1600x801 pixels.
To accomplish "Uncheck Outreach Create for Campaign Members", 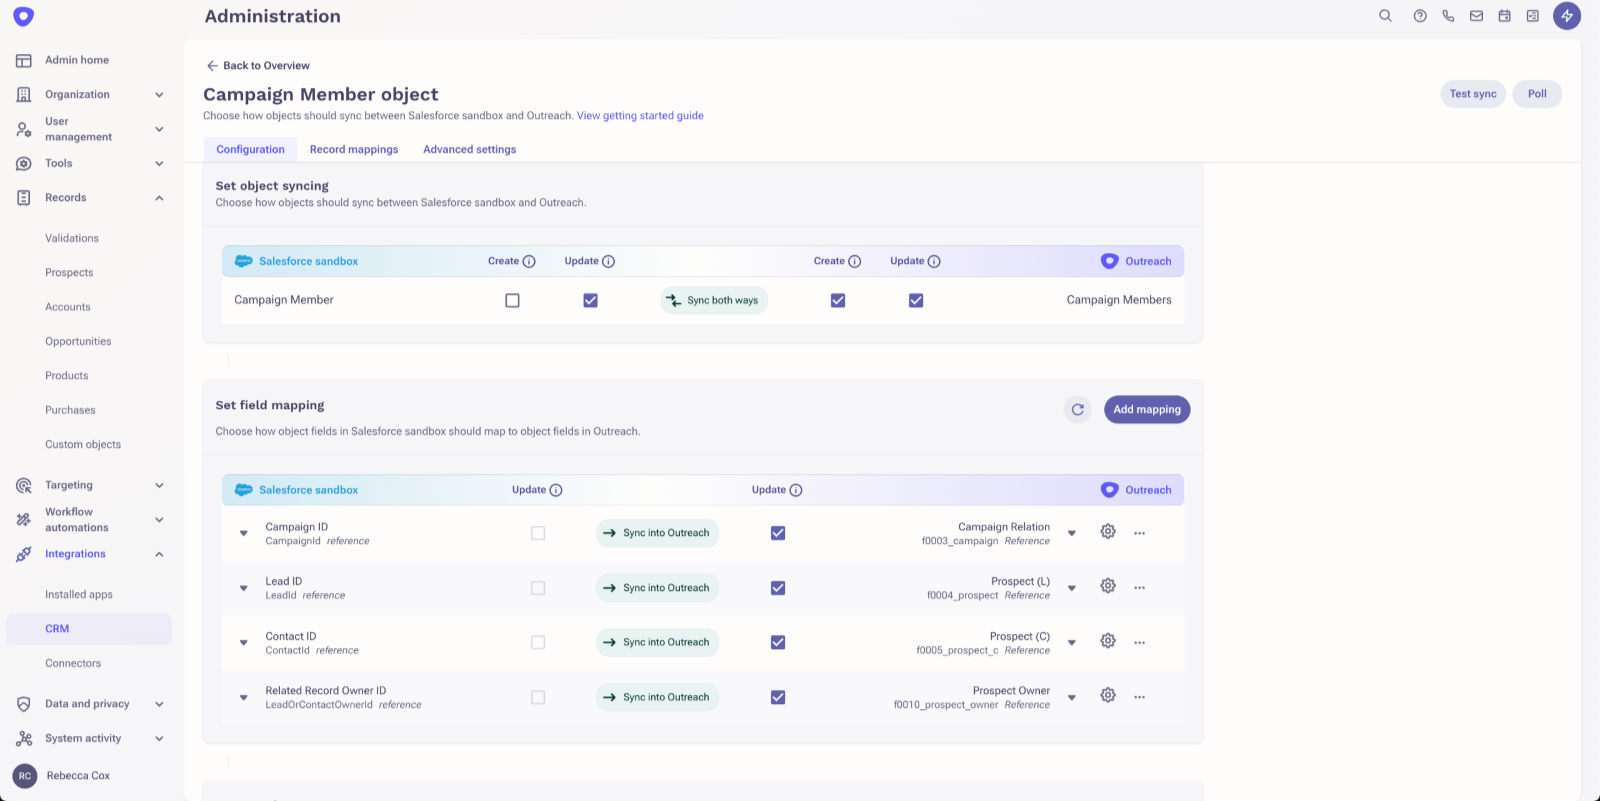I will pos(838,300).
